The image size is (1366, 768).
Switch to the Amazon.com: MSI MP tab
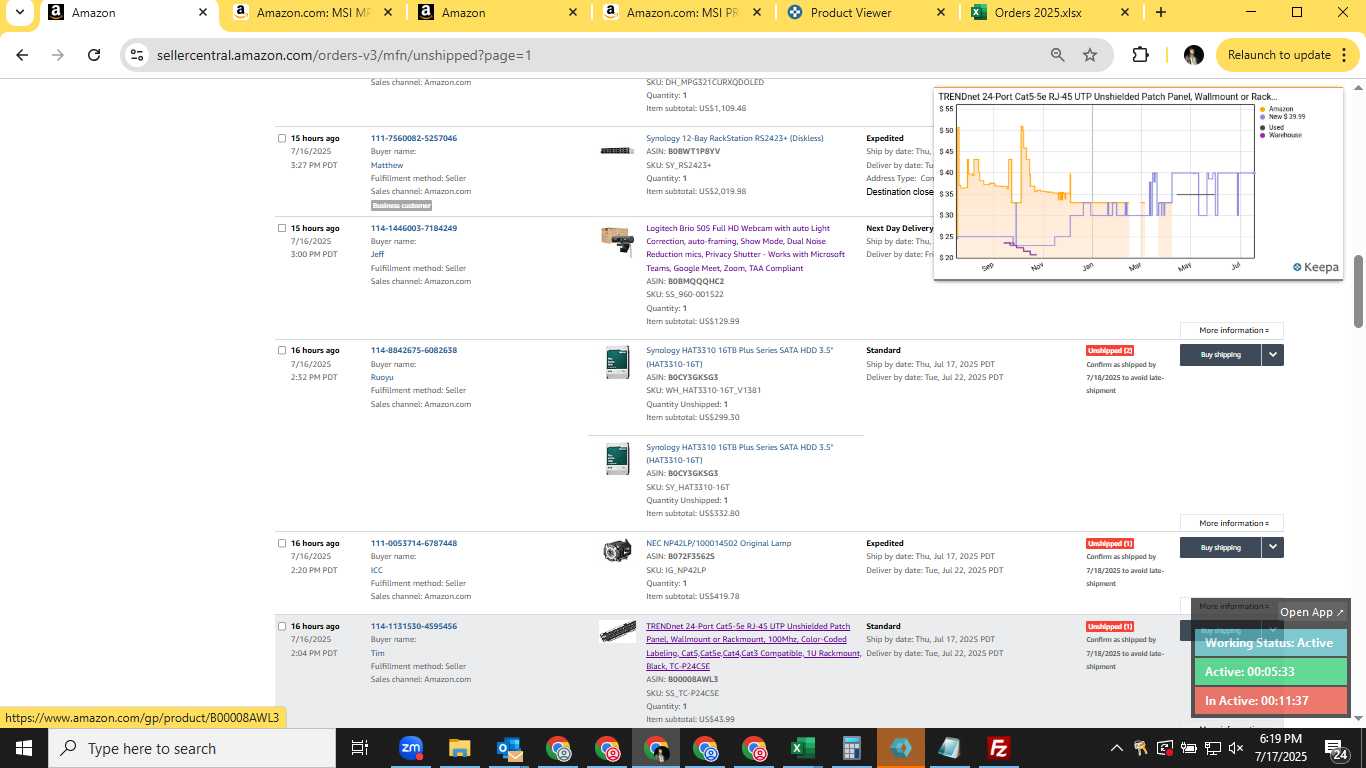tap(313, 13)
